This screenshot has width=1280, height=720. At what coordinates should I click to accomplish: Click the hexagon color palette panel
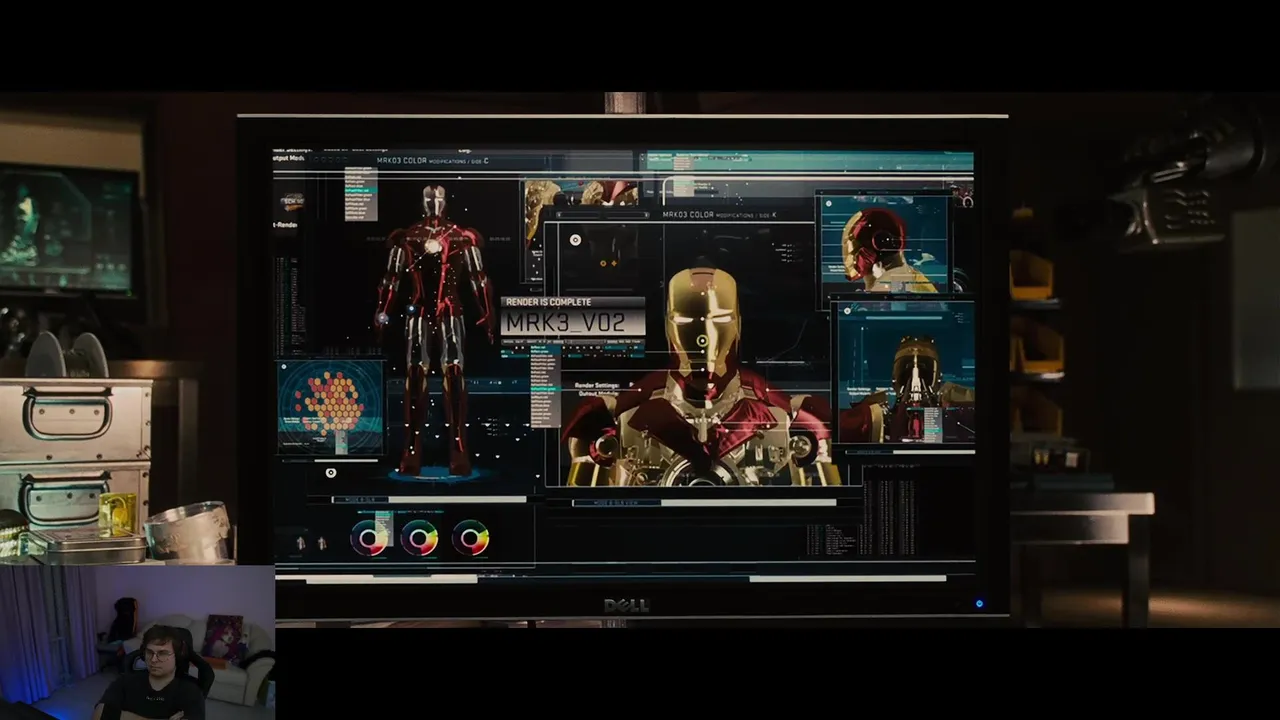pos(330,407)
